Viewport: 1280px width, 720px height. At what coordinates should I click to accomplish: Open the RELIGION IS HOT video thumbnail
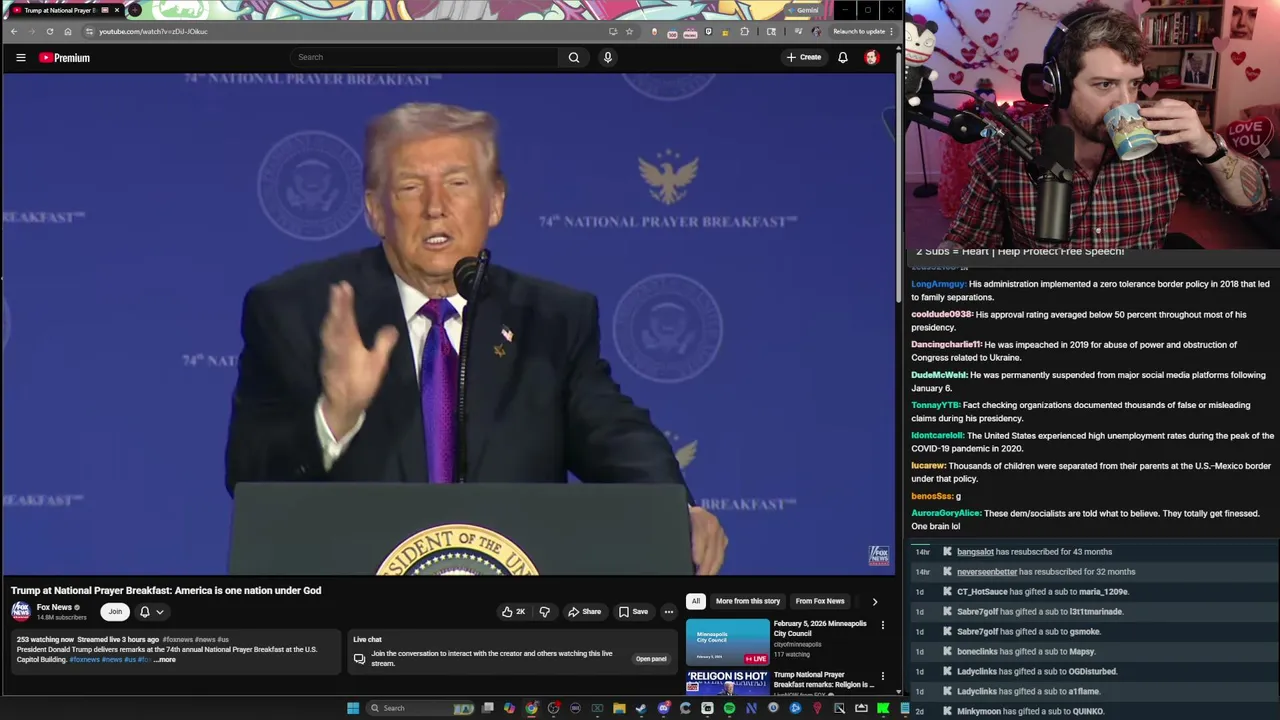[x=728, y=682]
